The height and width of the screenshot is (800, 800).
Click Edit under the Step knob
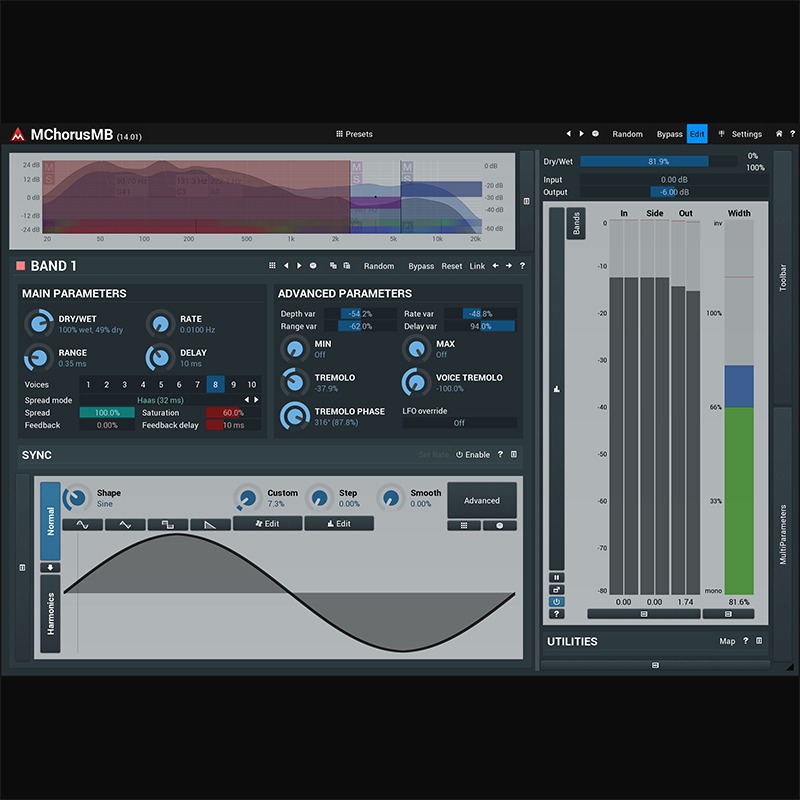click(x=339, y=523)
